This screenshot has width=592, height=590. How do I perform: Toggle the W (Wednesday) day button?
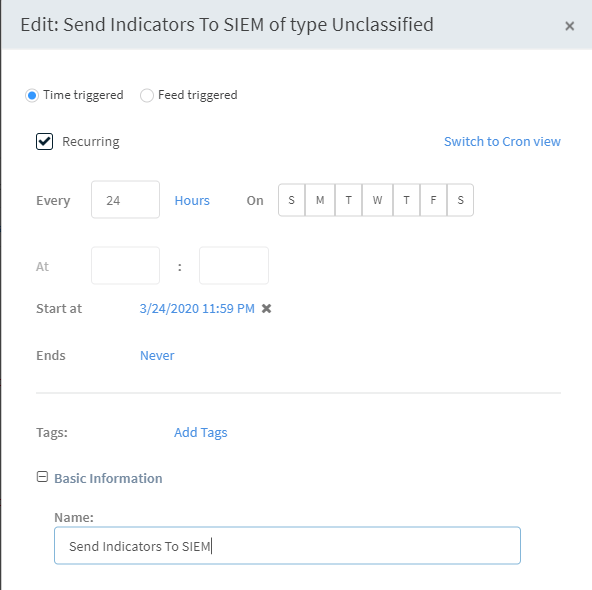(x=377, y=200)
